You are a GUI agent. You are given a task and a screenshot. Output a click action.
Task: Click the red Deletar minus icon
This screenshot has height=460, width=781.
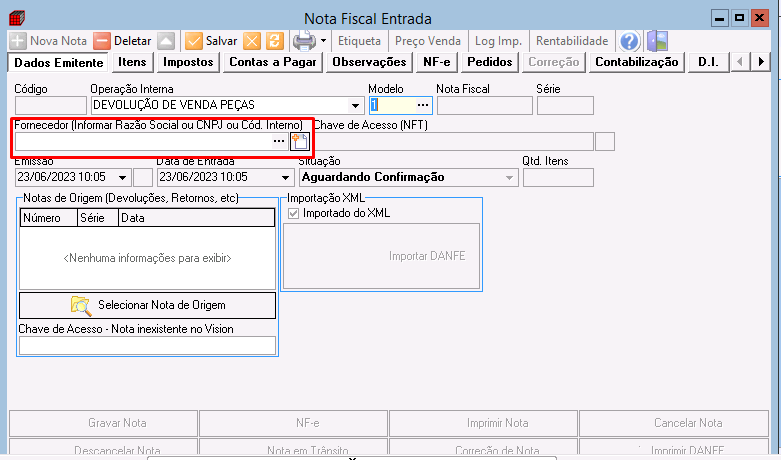[x=102, y=41]
